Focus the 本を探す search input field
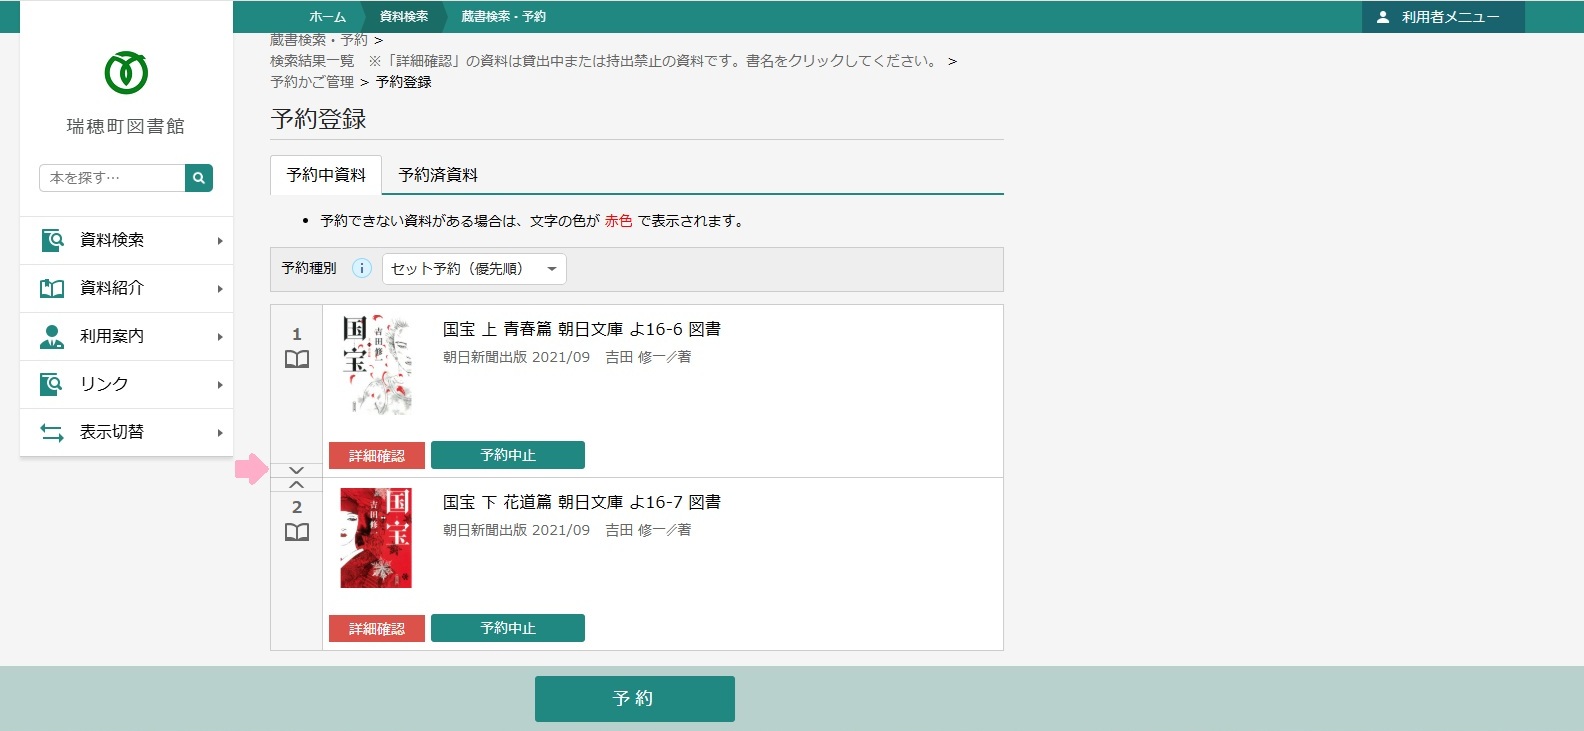Image resolution: width=1584 pixels, height=731 pixels. click(112, 178)
